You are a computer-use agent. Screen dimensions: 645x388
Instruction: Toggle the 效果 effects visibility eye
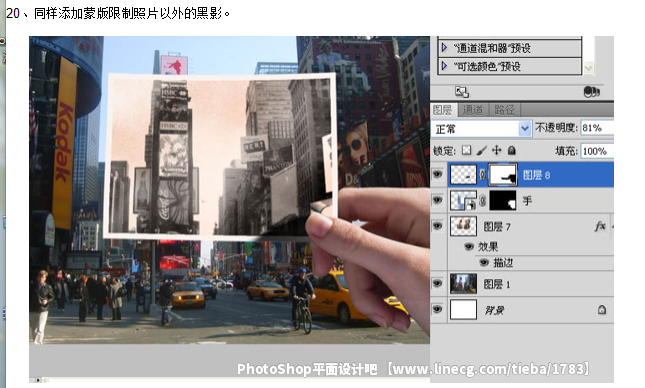point(469,246)
